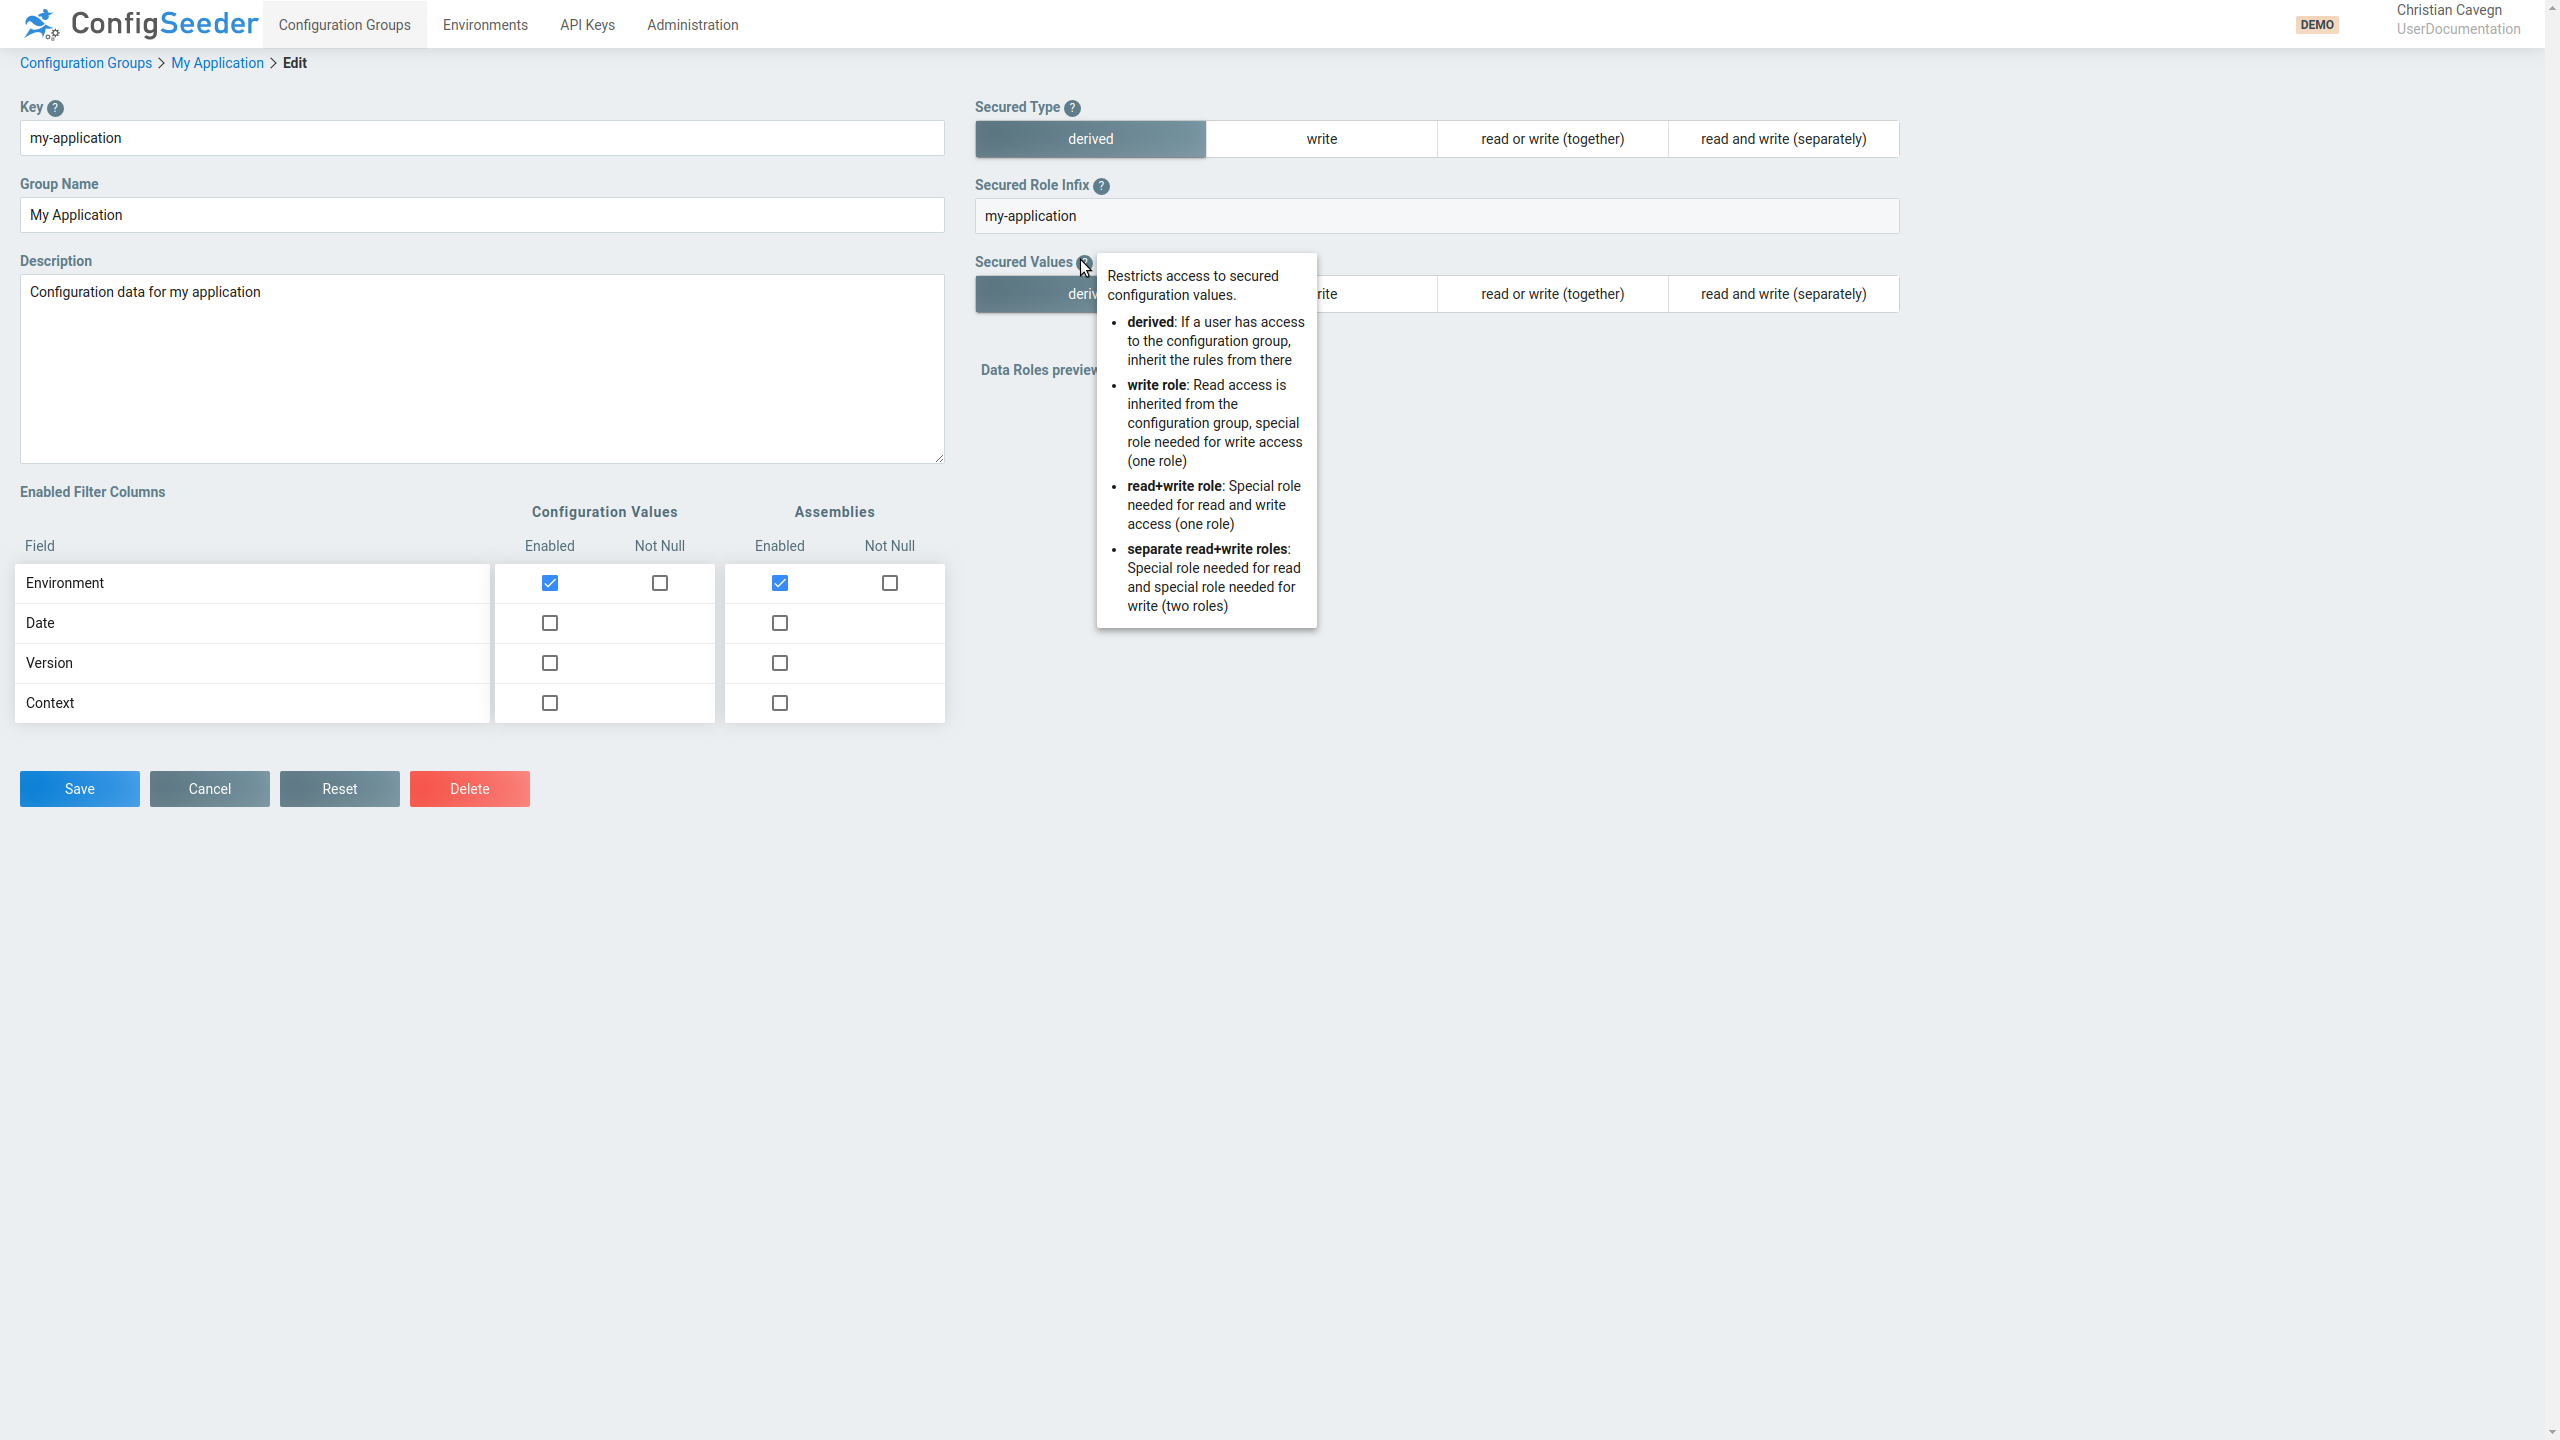The image size is (2560, 1440).
Task: Open the Secured Values help icon
Action: [1086, 262]
